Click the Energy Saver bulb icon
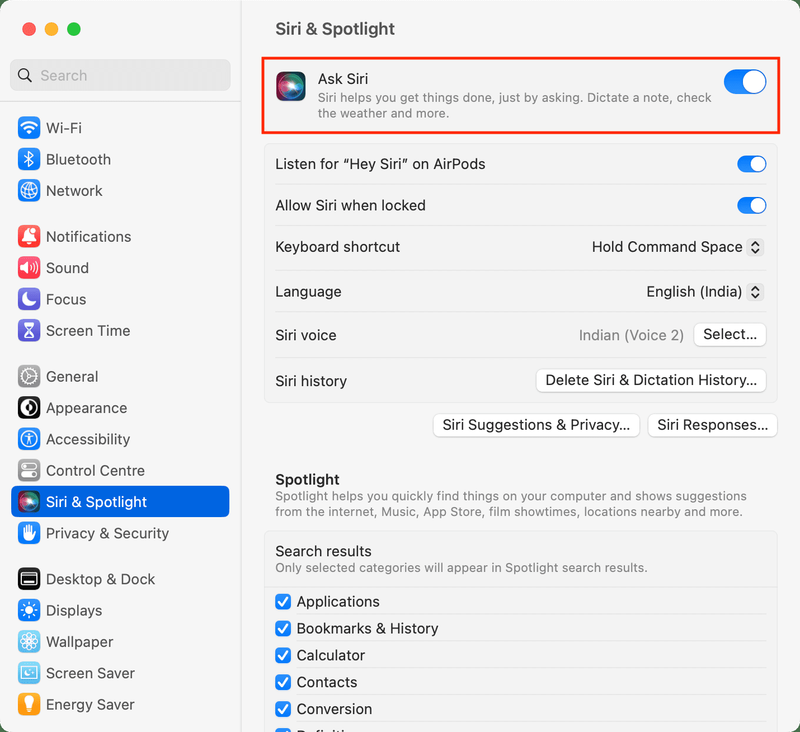Screen dimensions: 800x732 pyautogui.click(x=29, y=704)
